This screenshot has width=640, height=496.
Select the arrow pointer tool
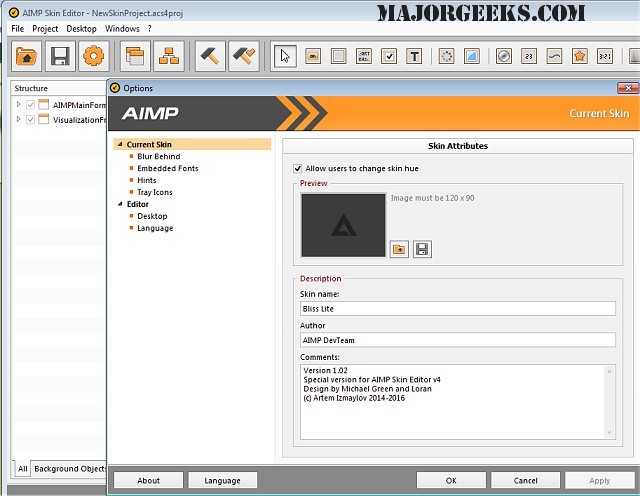point(286,56)
